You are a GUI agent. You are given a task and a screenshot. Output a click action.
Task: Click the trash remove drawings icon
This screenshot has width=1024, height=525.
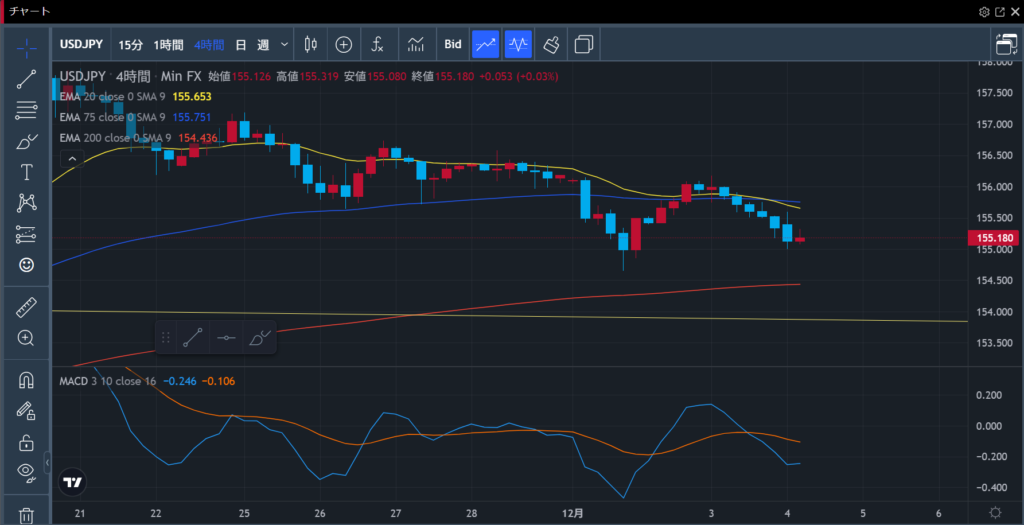coord(26,516)
